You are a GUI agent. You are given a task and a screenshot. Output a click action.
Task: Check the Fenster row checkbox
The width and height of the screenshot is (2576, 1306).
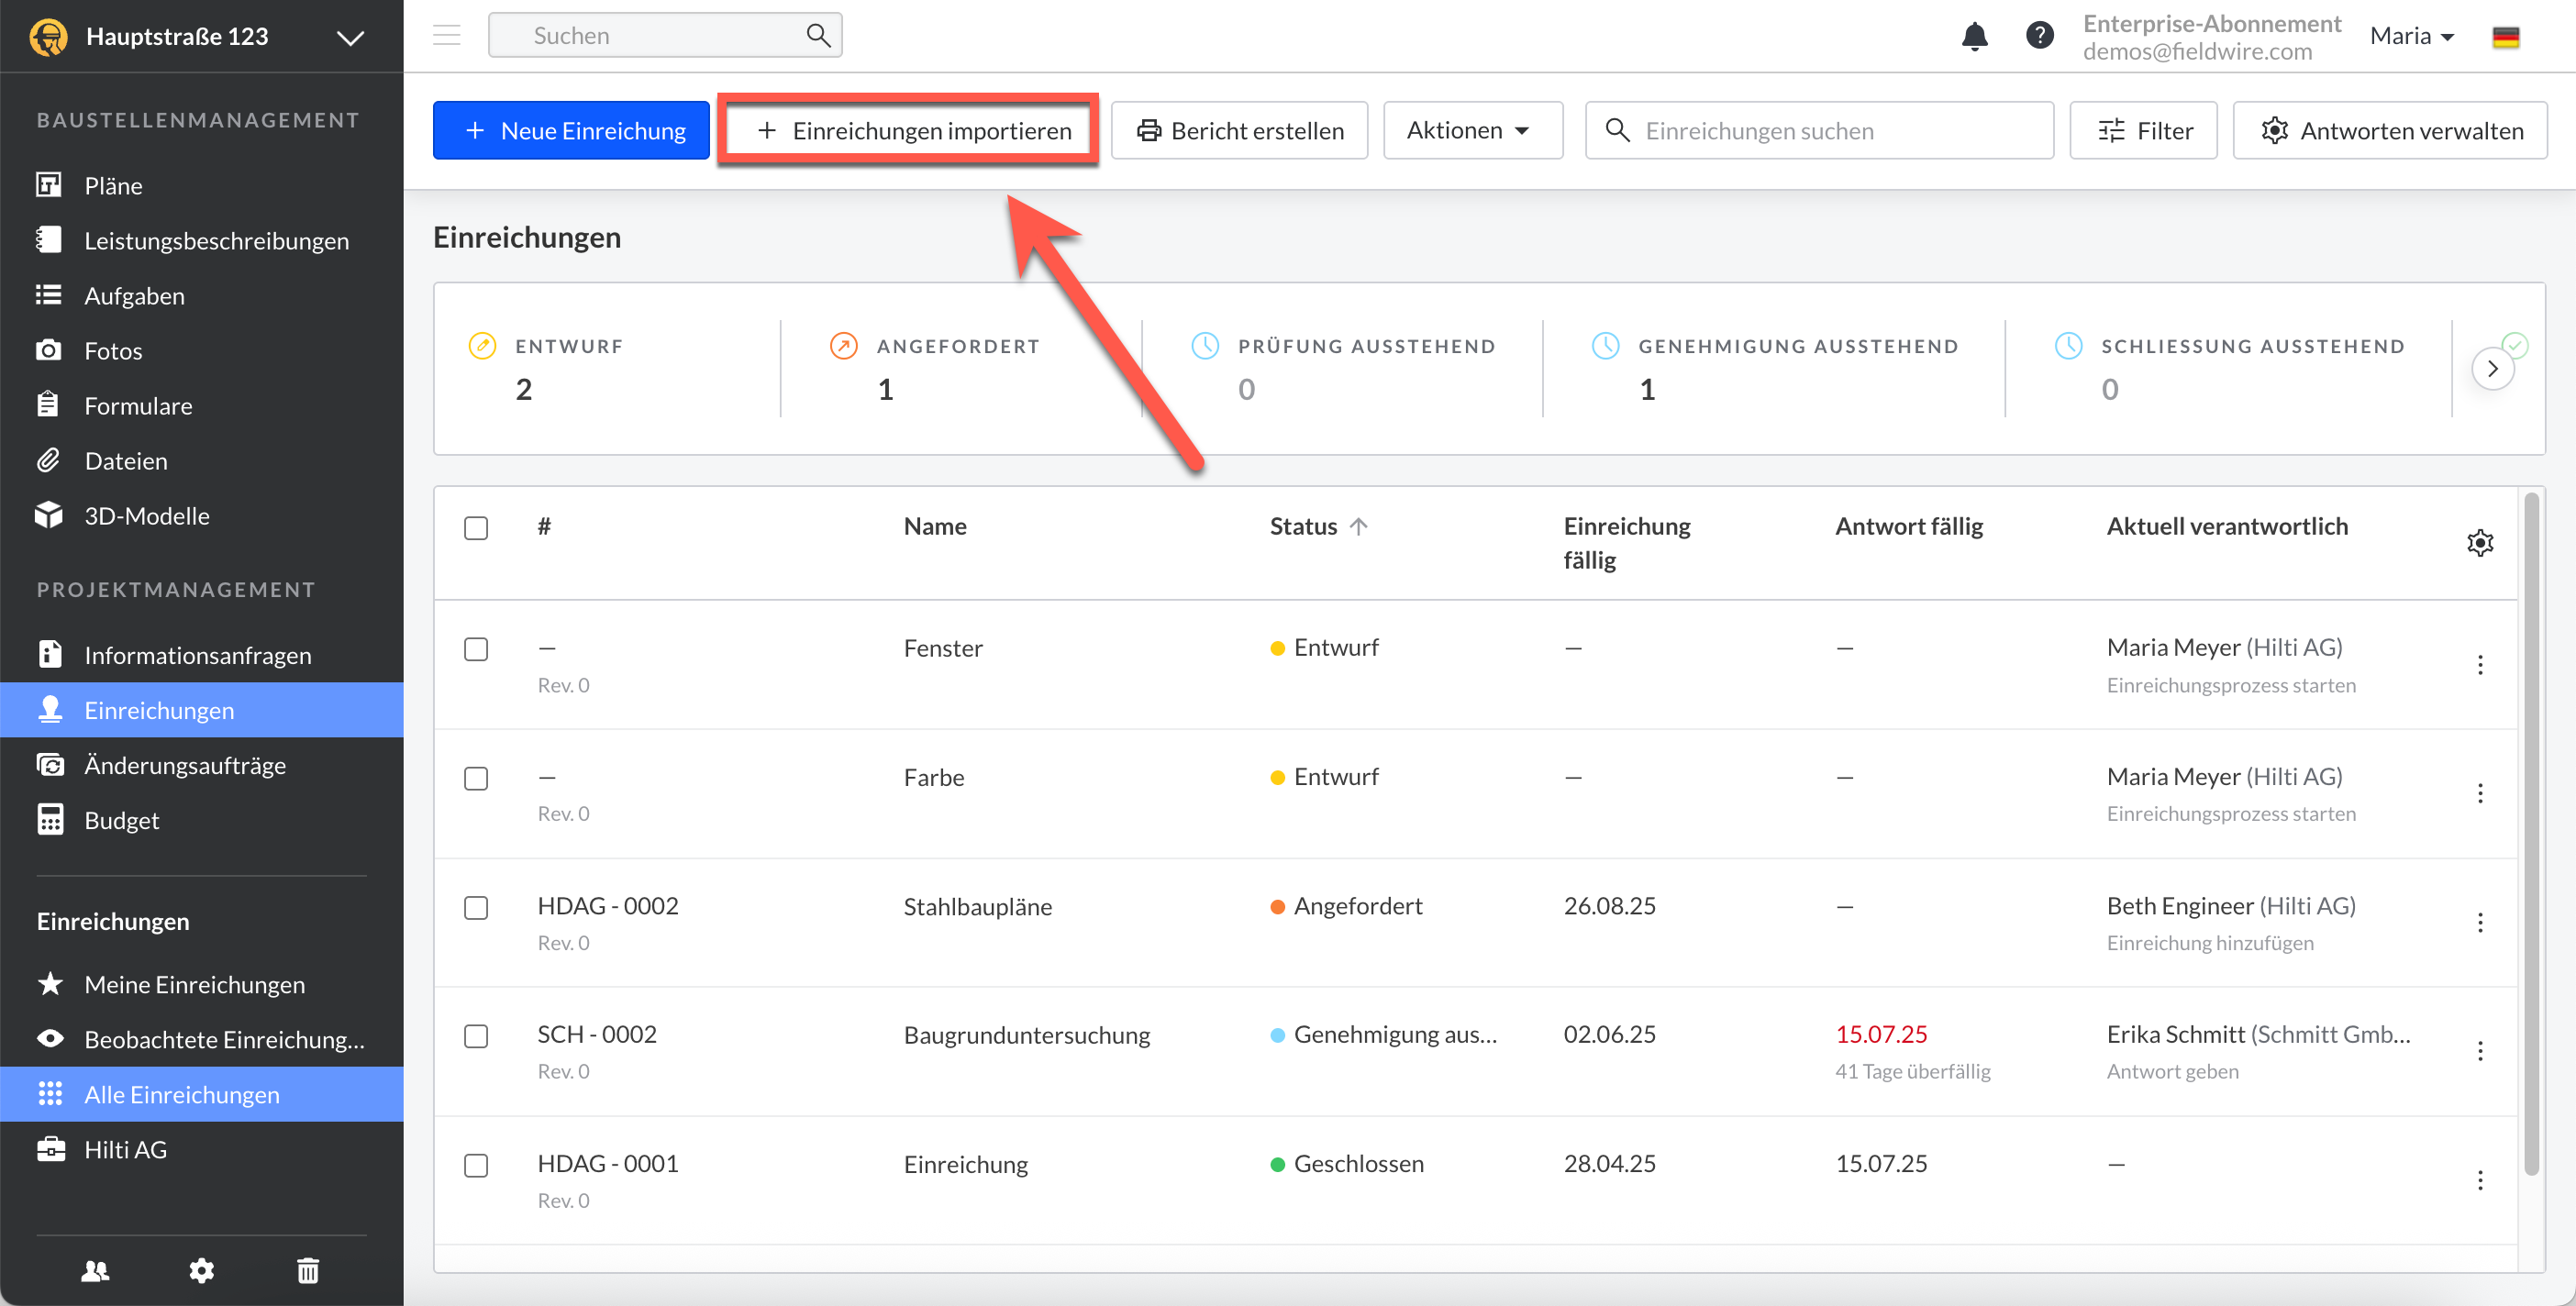(x=476, y=649)
